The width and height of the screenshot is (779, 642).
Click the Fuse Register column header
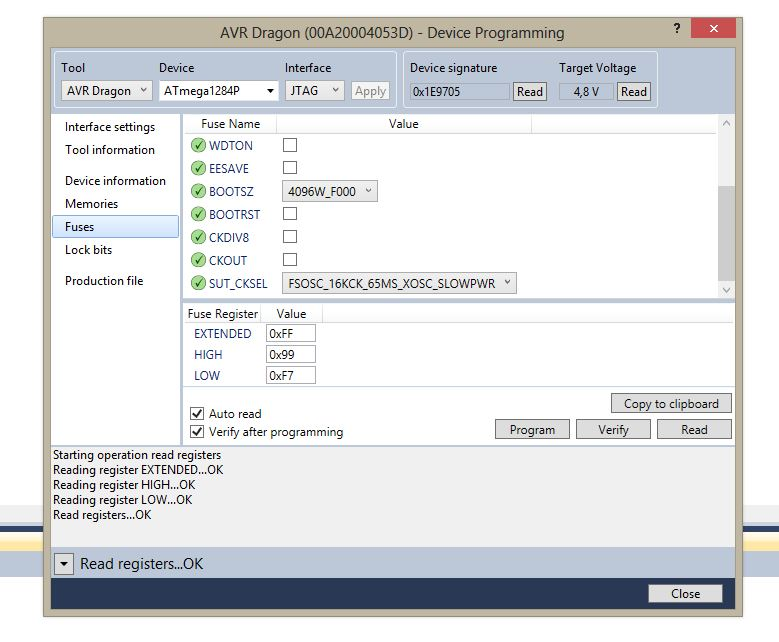[x=223, y=314]
